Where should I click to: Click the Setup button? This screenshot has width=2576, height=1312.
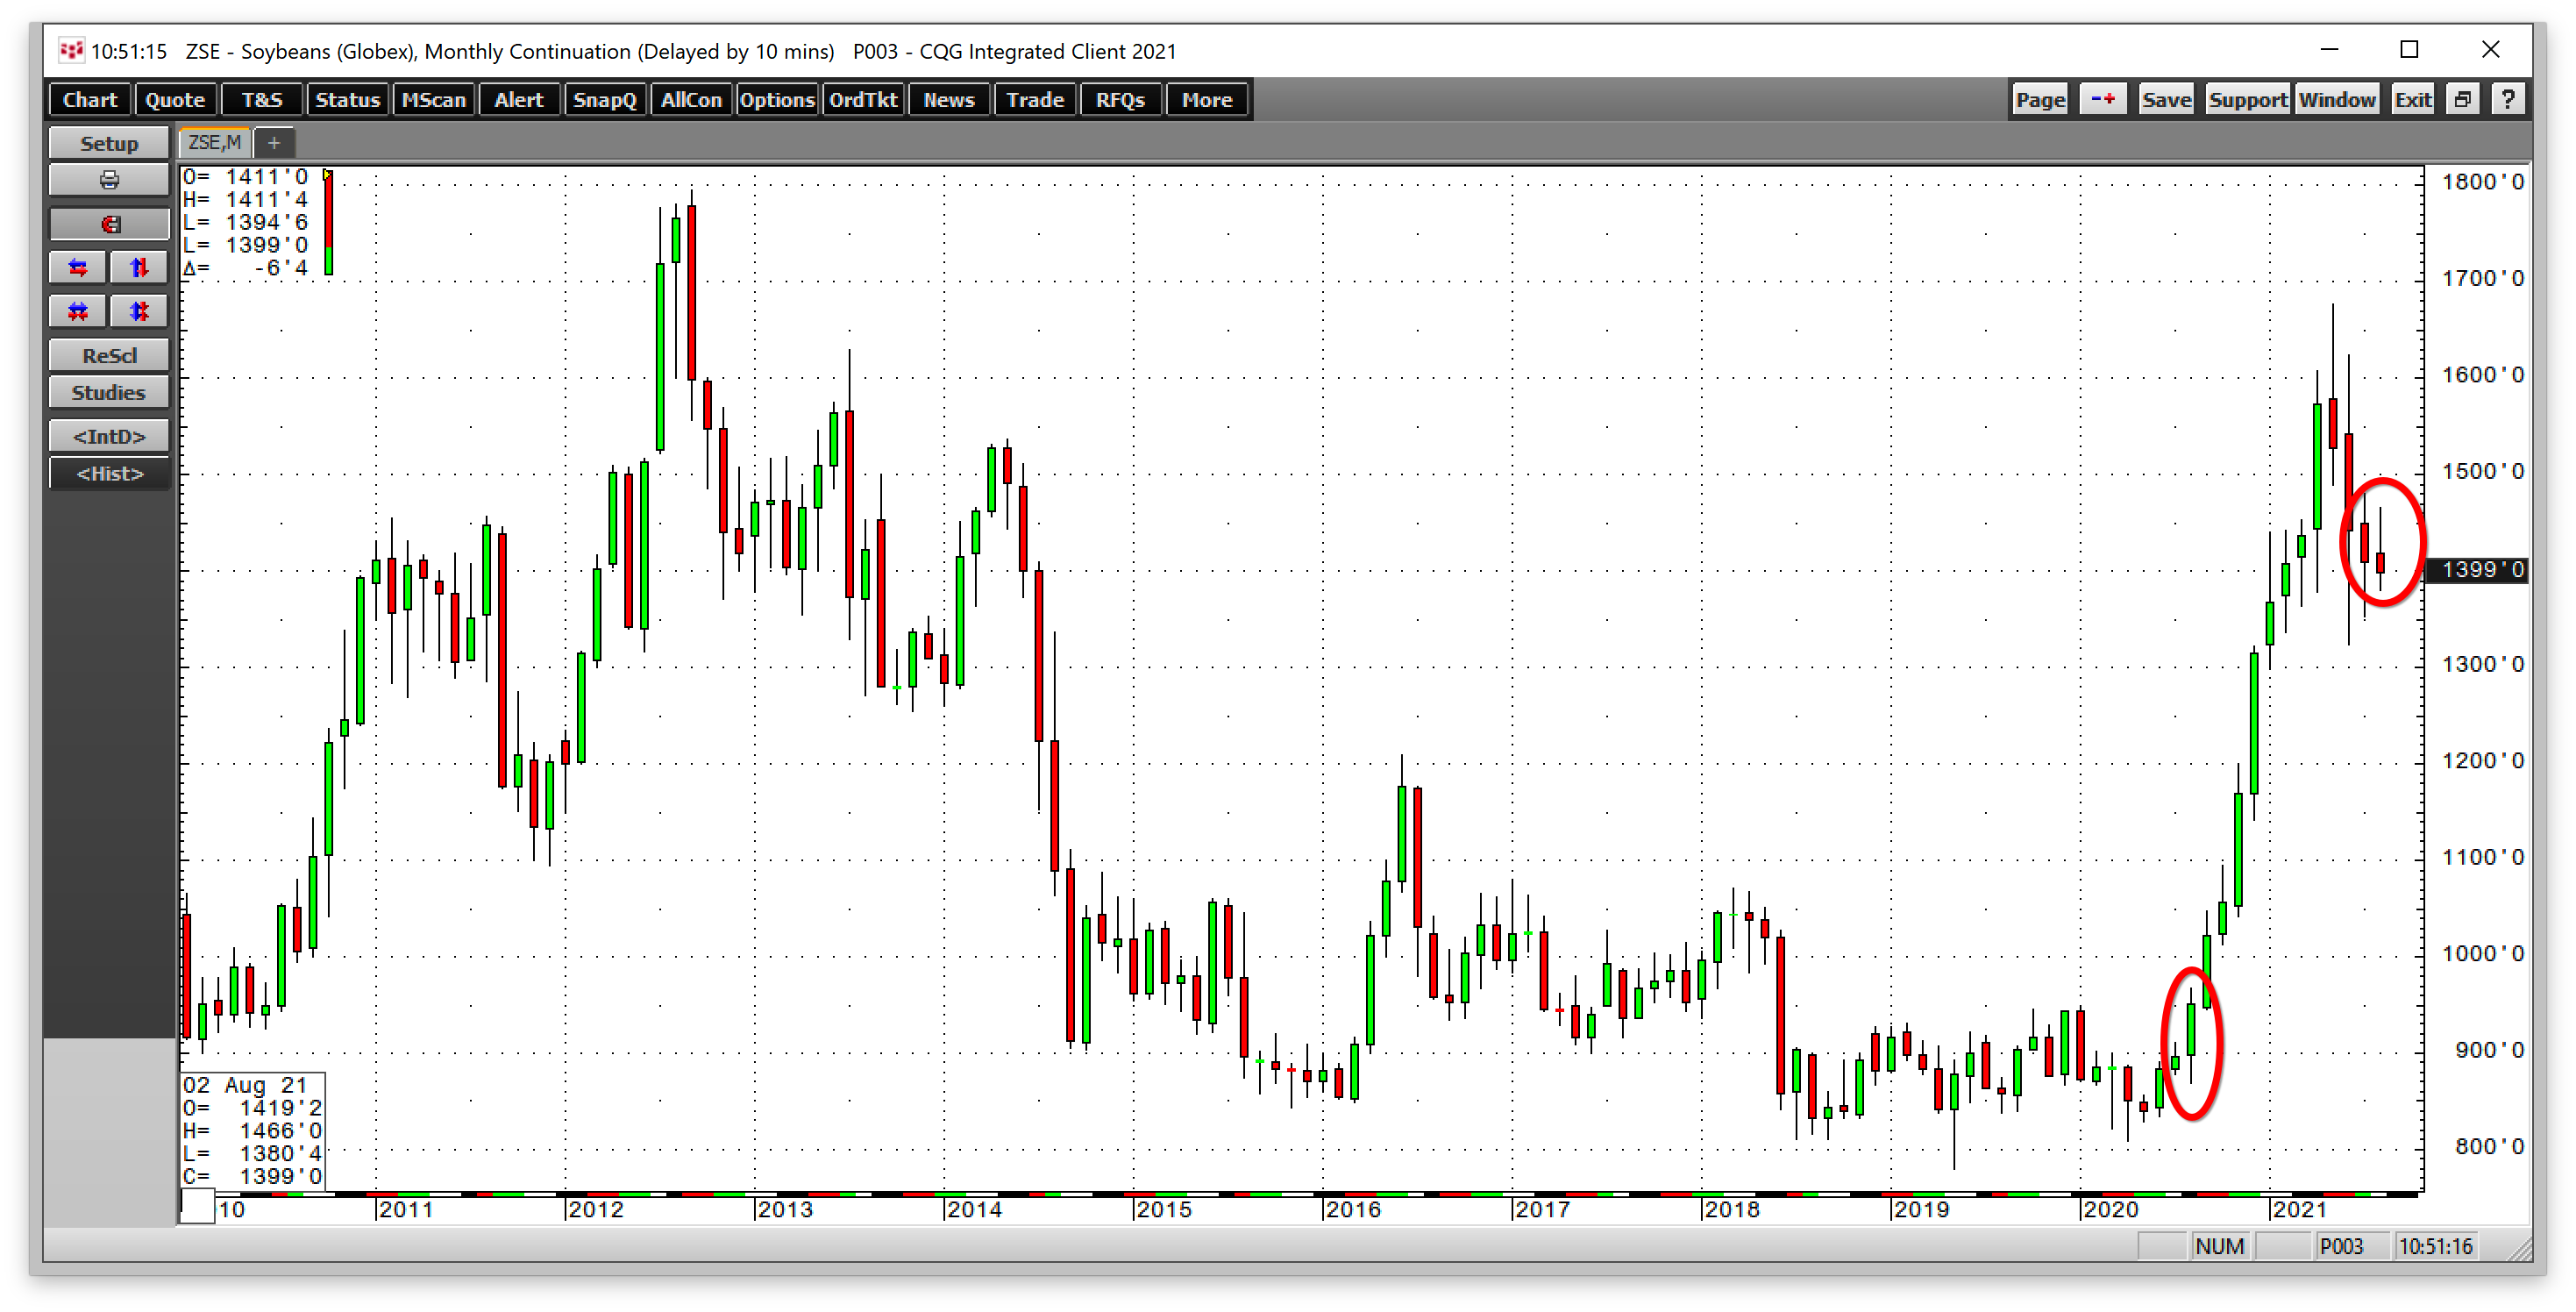tap(109, 143)
